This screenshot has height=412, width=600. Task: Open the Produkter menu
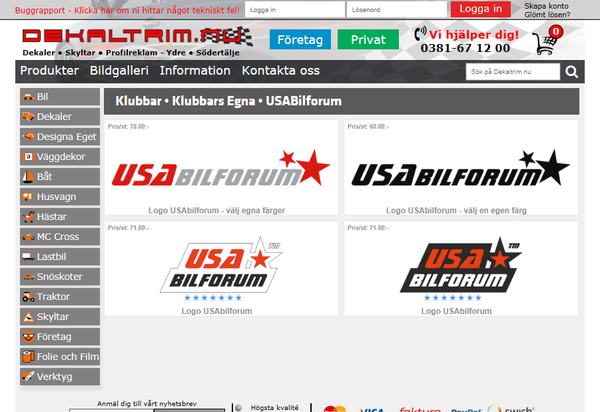tap(49, 71)
